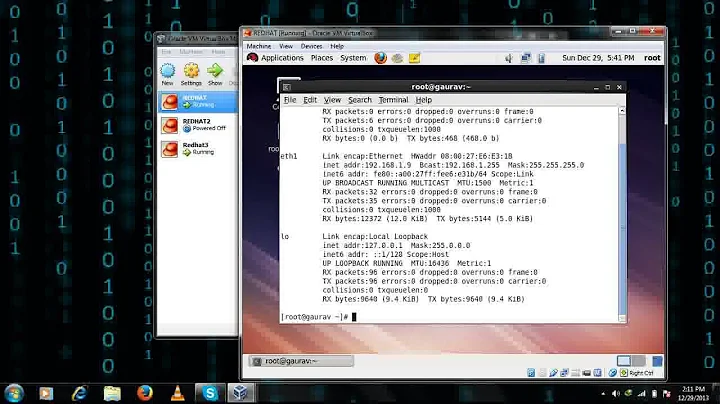Click the VirtualBox USB status icon
This screenshot has height=404, width=720.
pos(553,373)
